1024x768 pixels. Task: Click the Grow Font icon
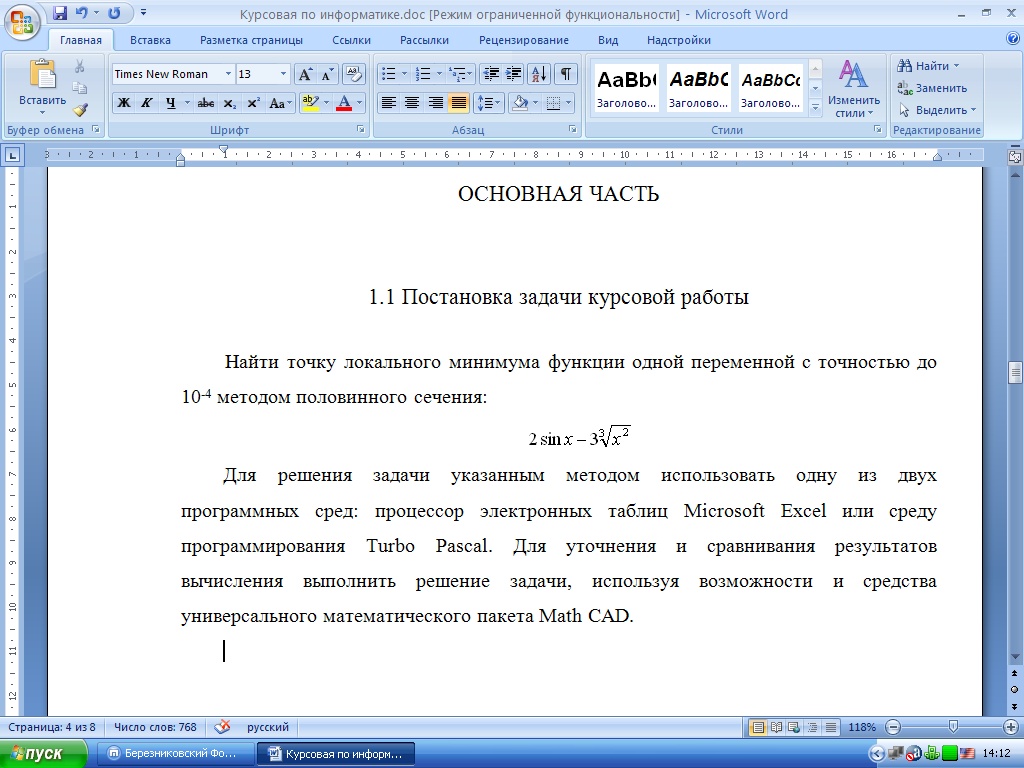[x=305, y=74]
